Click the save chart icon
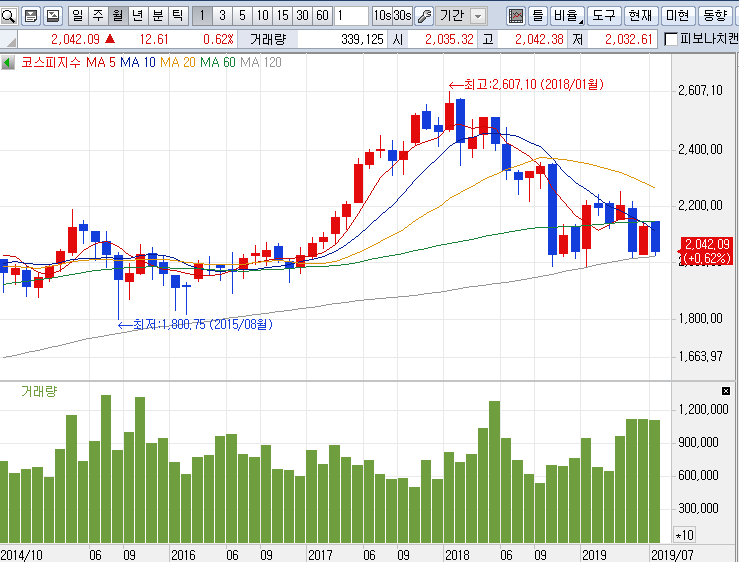Viewport: 739px width, 562px height. tap(31, 16)
